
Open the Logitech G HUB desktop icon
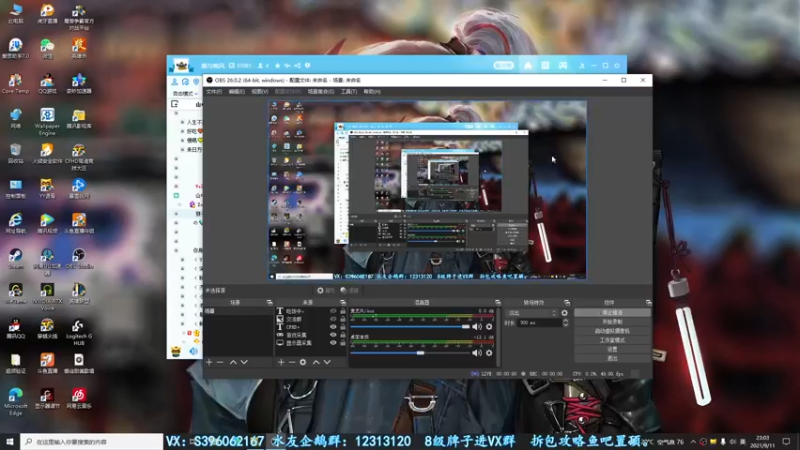point(79,332)
